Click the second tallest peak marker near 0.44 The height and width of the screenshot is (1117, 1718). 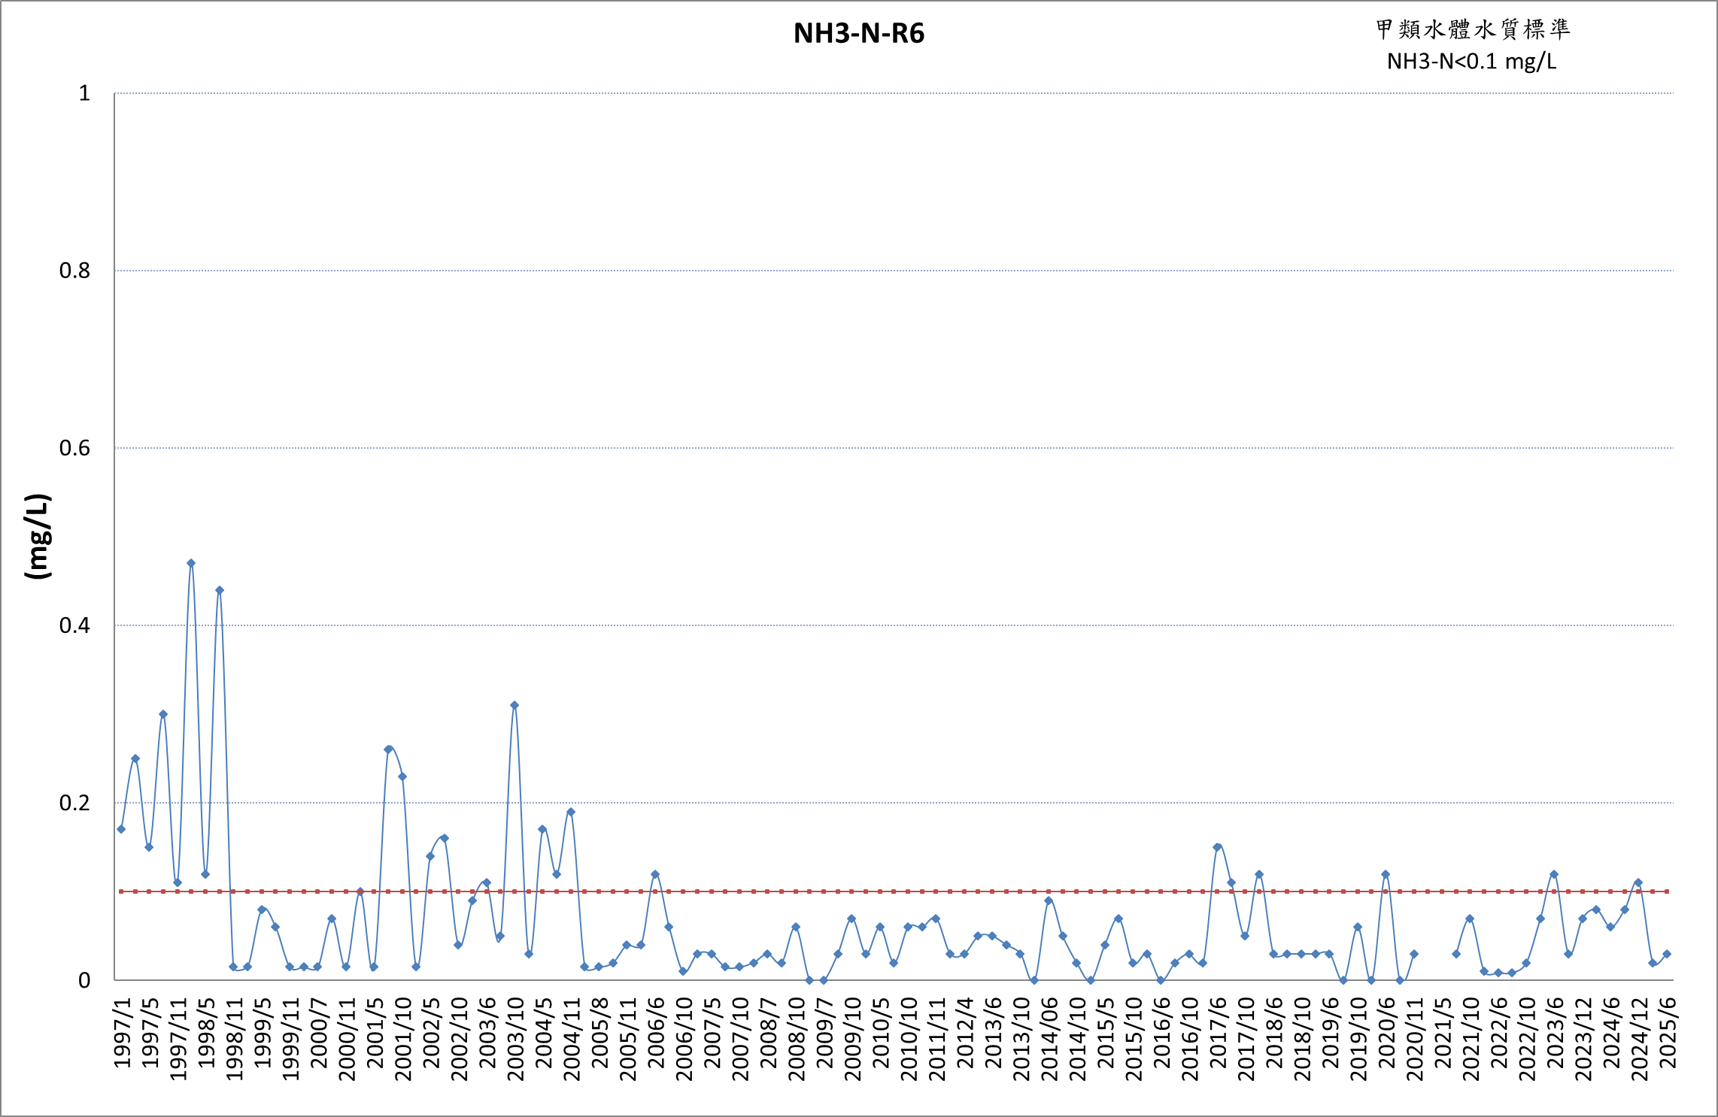219,590
